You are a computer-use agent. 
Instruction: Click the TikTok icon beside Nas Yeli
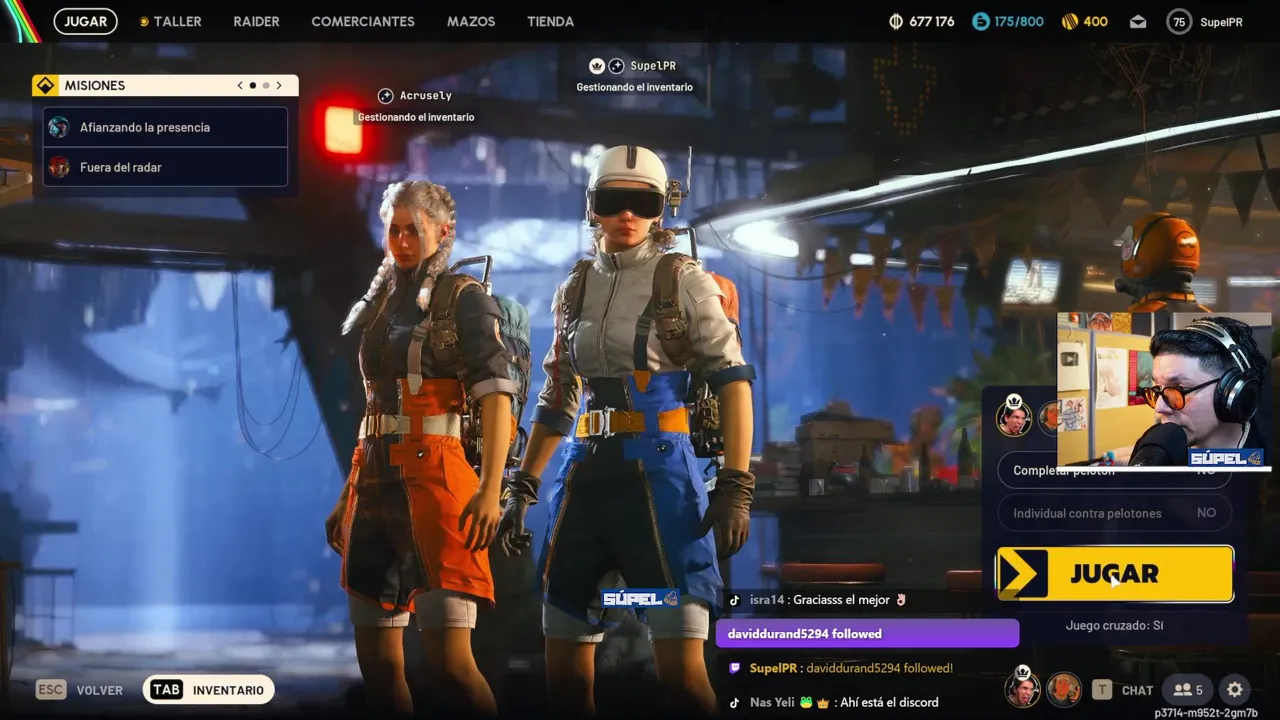pos(734,702)
